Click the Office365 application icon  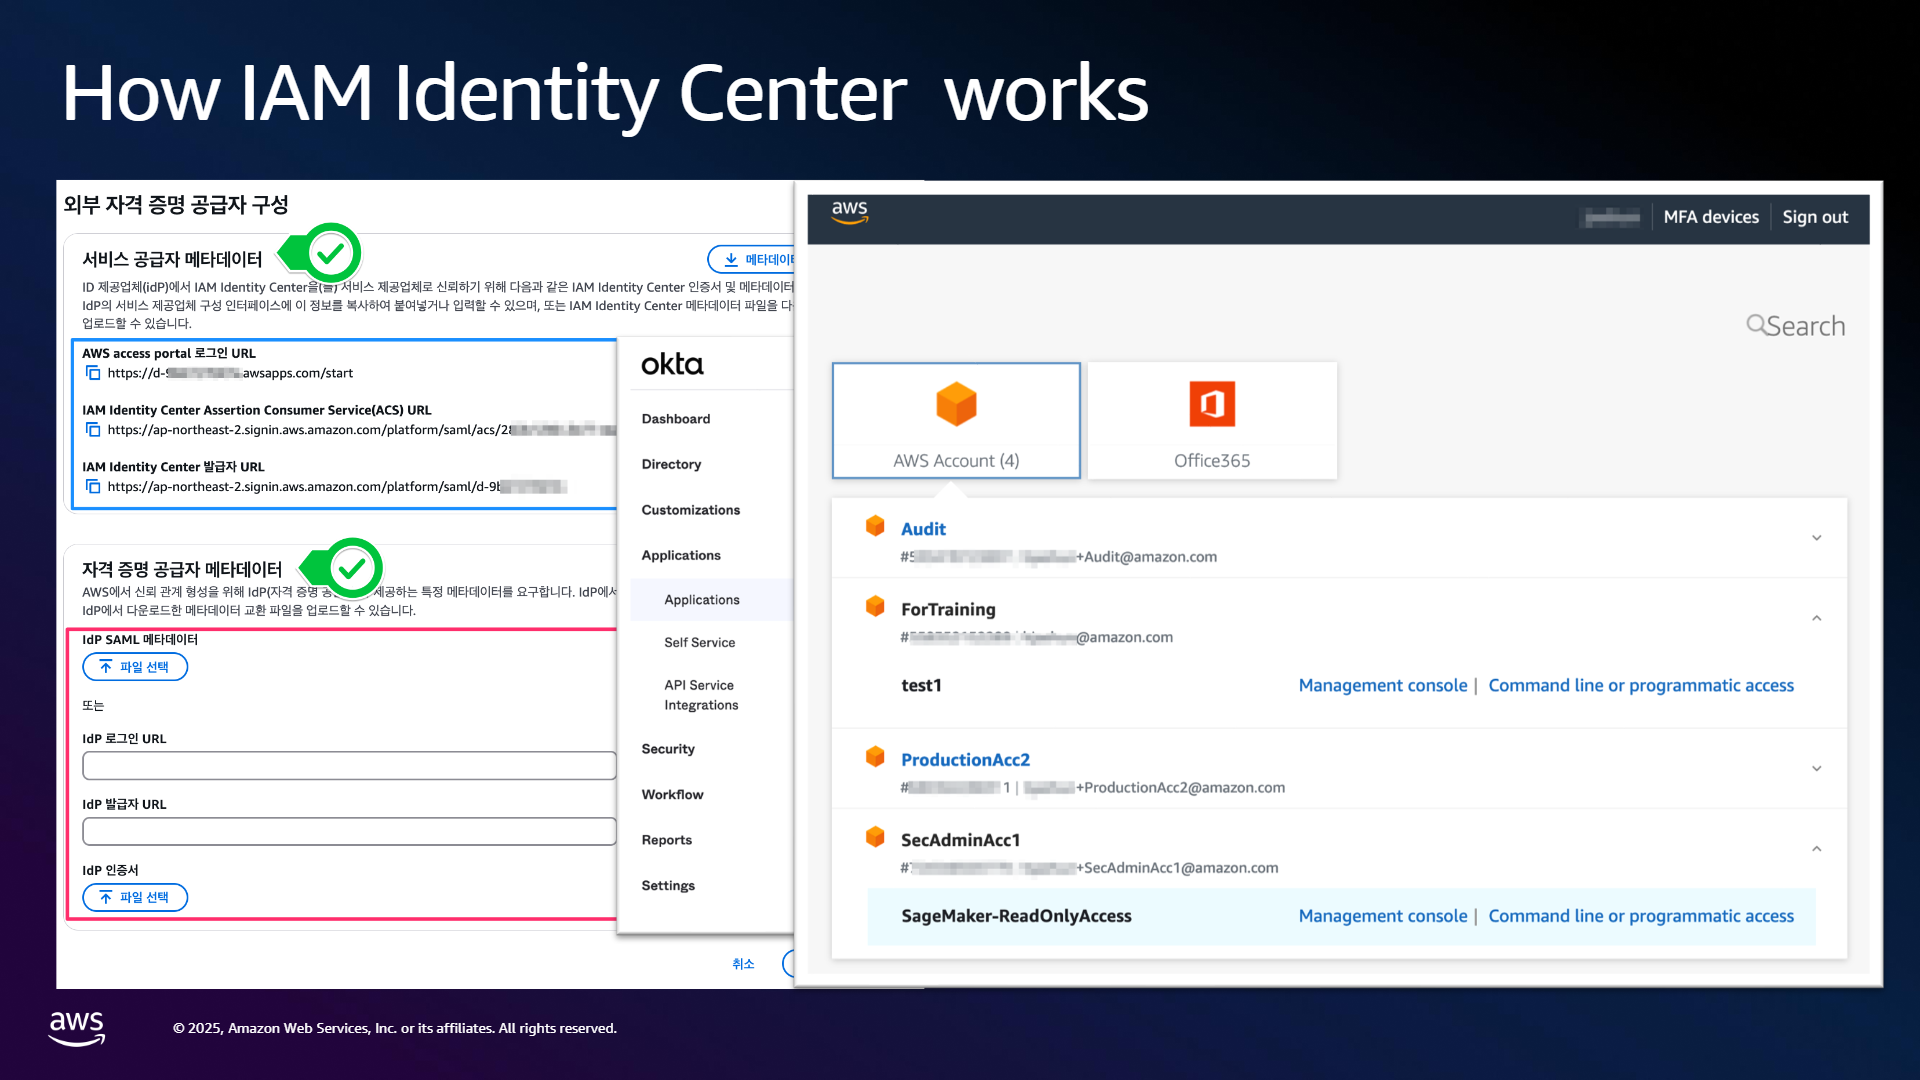[1212, 404]
